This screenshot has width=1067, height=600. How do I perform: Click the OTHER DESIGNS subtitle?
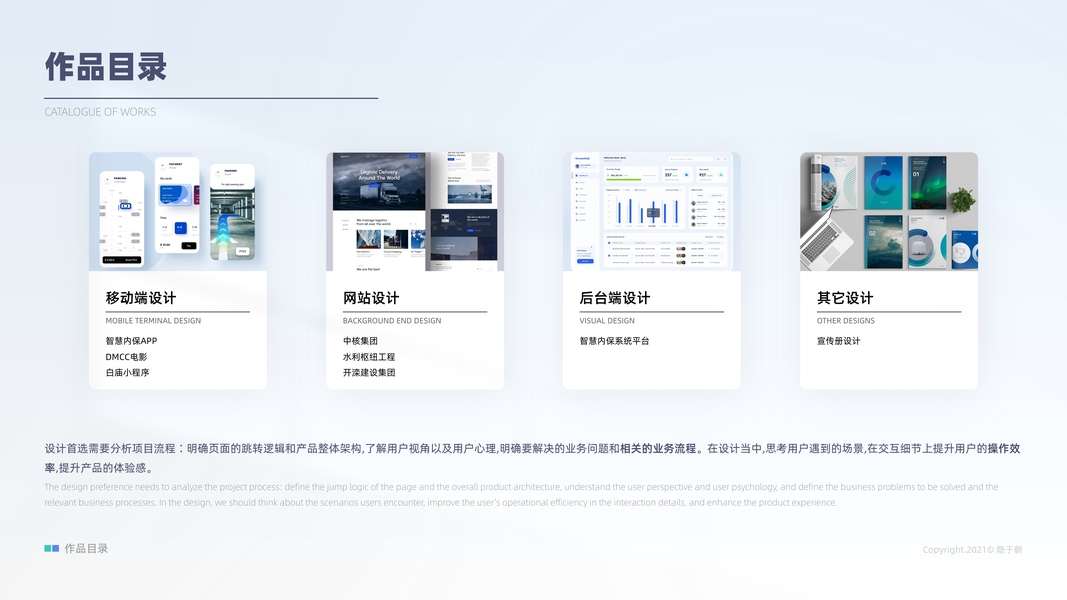[846, 320]
